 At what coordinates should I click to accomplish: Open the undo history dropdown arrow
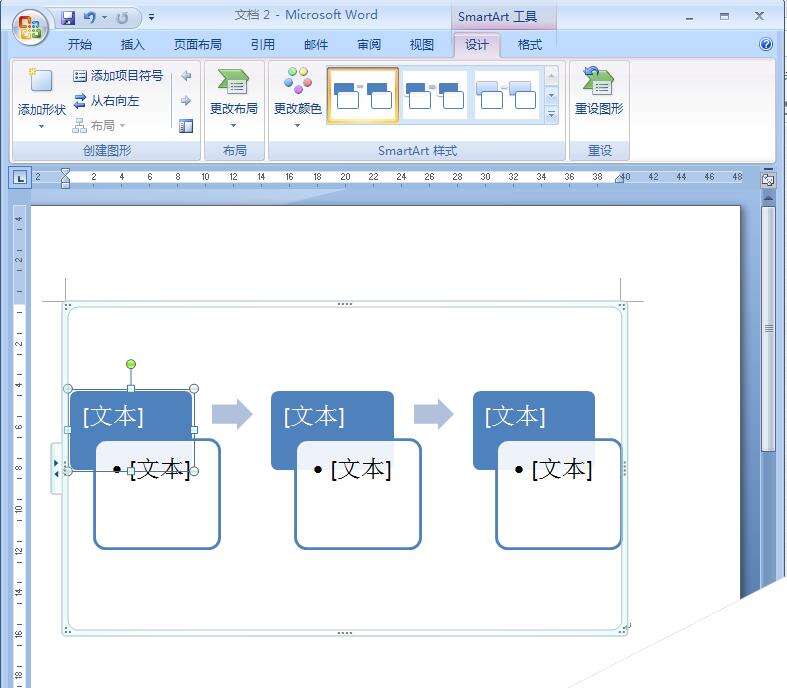(x=104, y=18)
